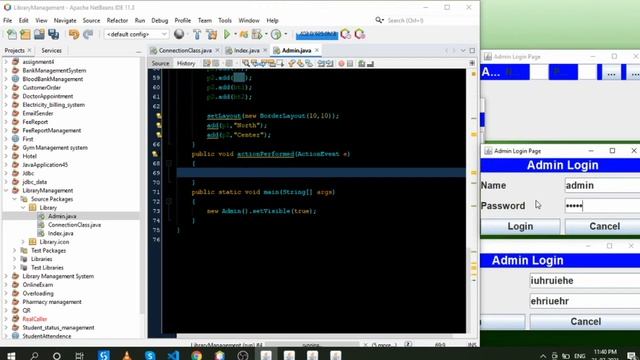Viewport: 640px width, 360px height.
Task: Switch to the Index.java editor tab
Action: point(247,50)
